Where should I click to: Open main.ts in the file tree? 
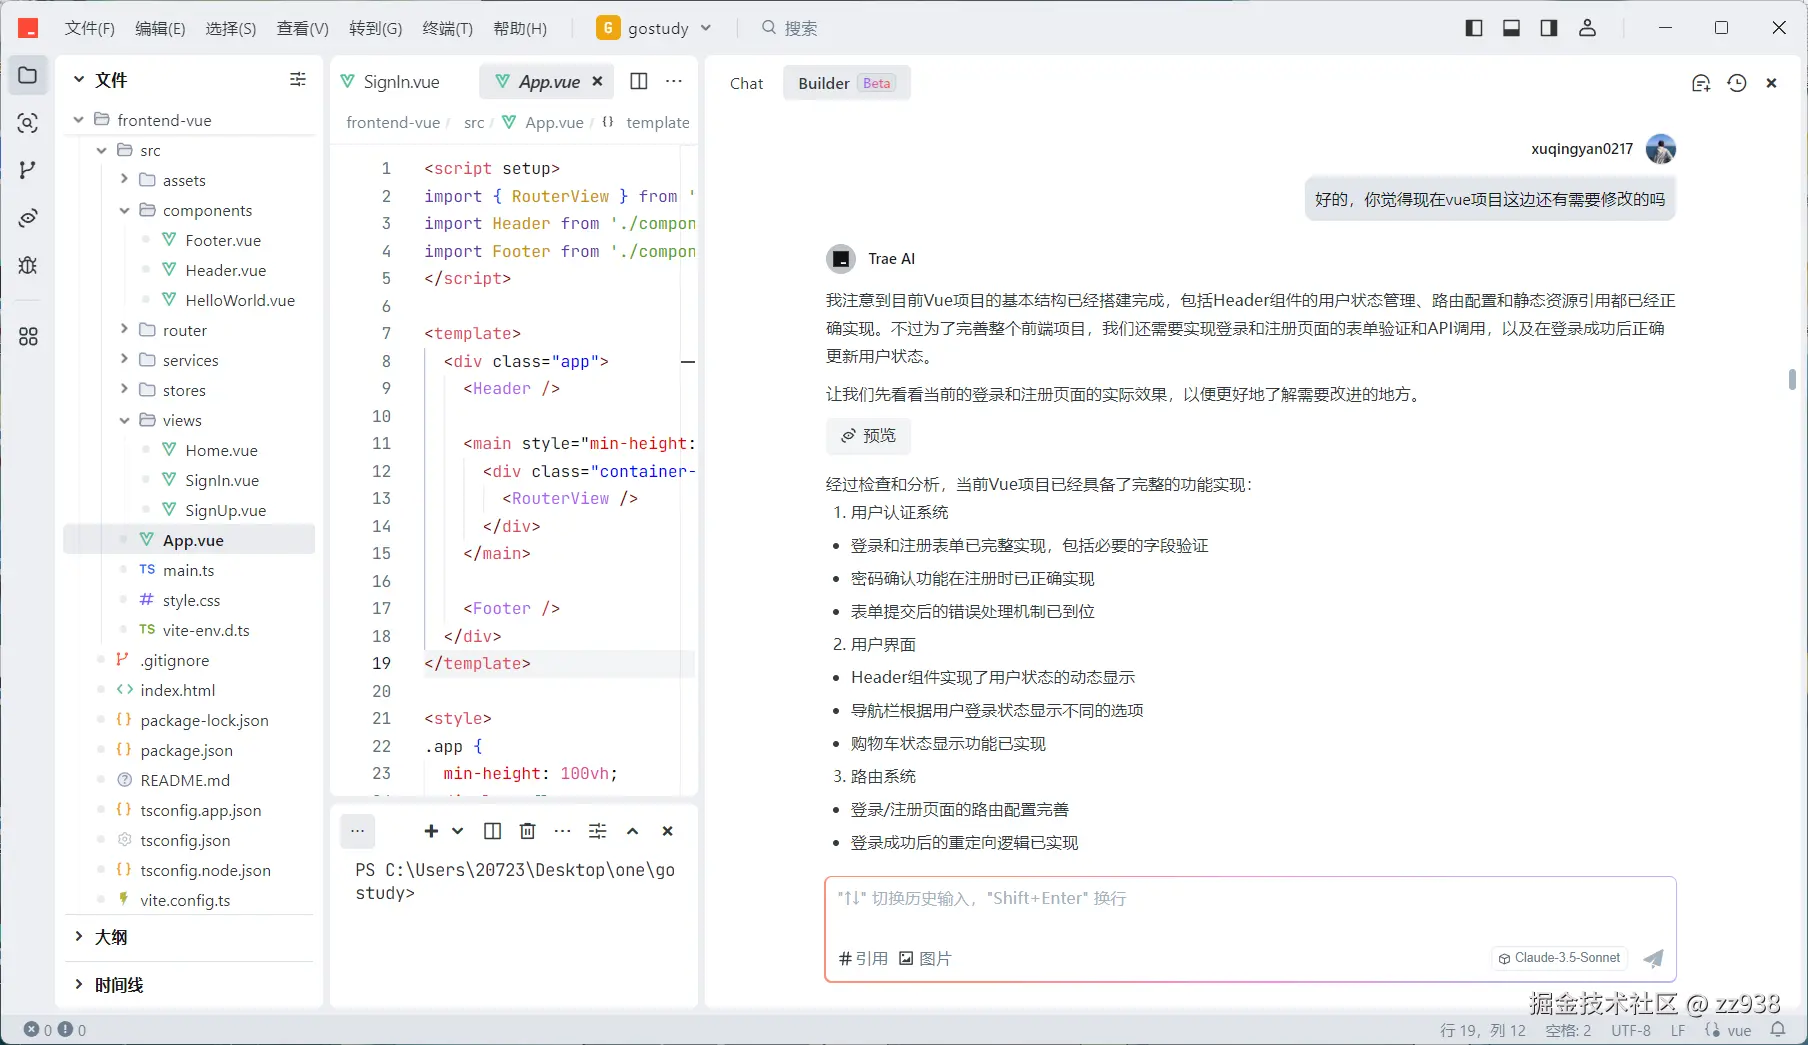click(x=189, y=570)
